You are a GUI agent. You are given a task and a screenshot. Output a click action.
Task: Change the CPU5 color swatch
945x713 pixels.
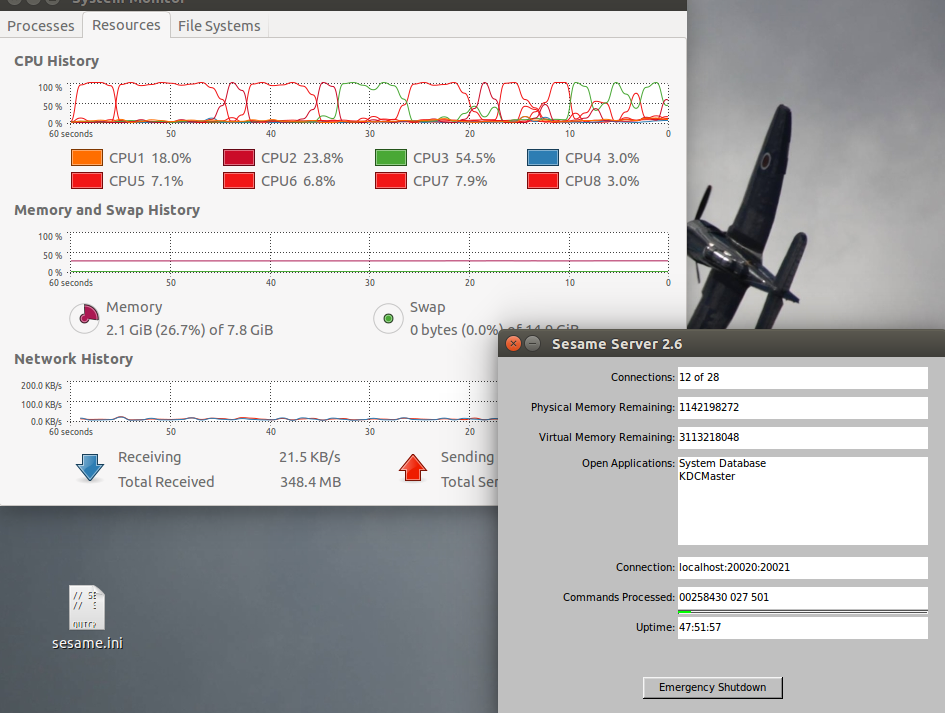click(87, 181)
